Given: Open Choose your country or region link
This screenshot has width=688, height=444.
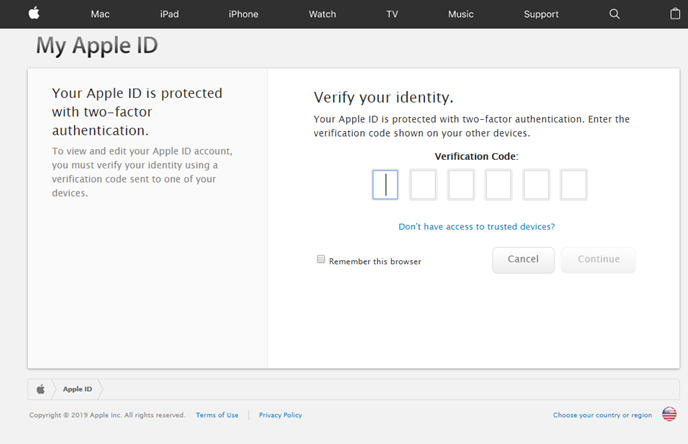Looking at the screenshot, I should (602, 415).
